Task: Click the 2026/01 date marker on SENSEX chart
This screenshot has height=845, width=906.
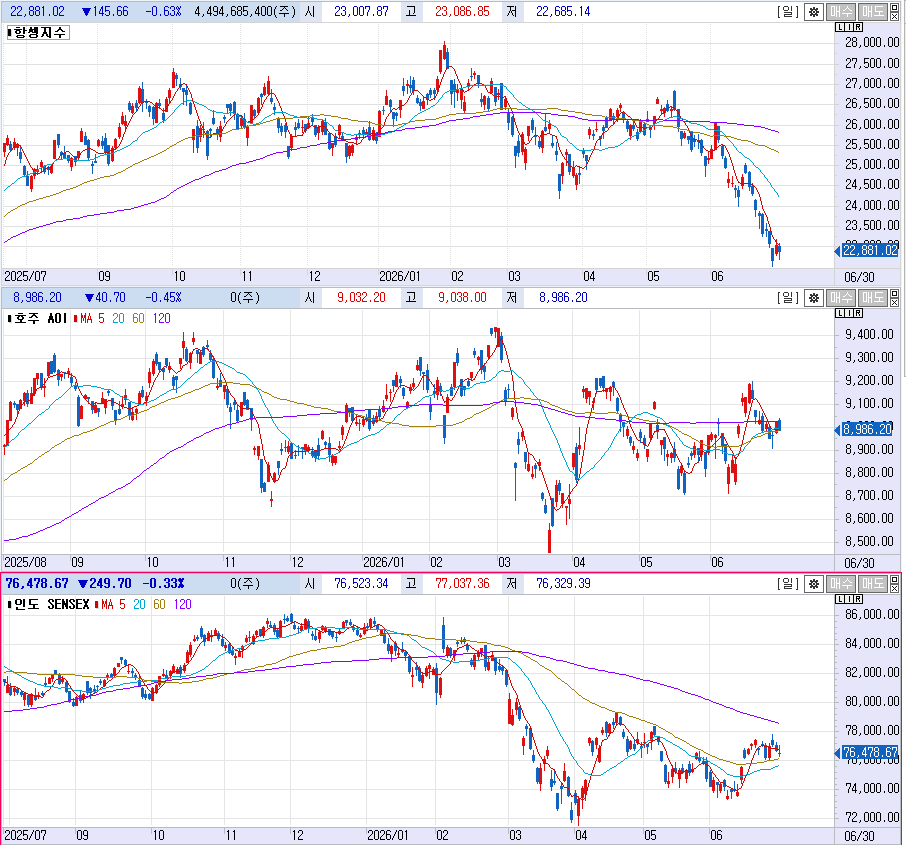Action: pyautogui.click(x=387, y=835)
